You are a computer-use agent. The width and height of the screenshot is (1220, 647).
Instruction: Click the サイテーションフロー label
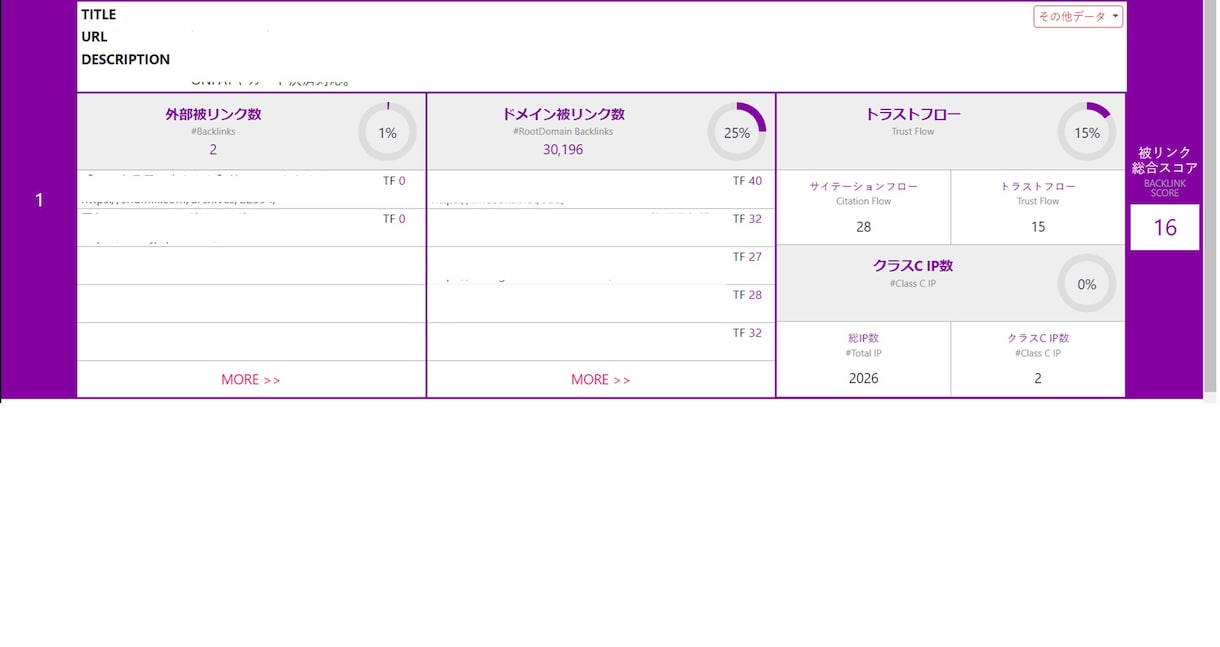click(864, 186)
